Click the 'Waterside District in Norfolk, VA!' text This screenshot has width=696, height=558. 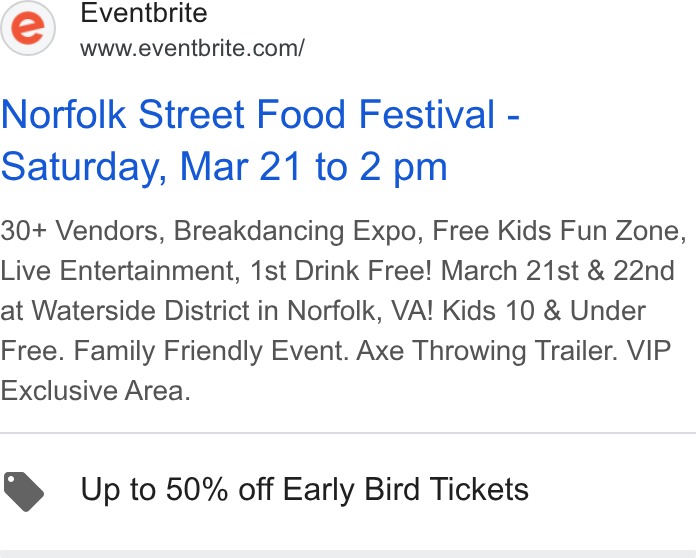(233, 310)
